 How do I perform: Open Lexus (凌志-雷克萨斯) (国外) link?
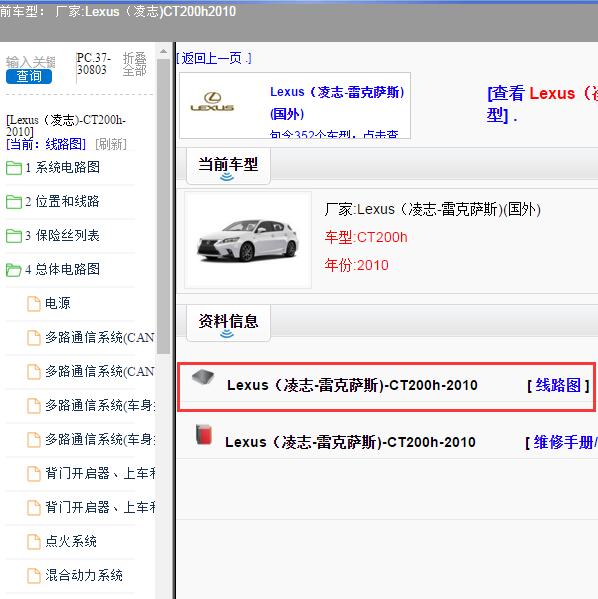337,103
